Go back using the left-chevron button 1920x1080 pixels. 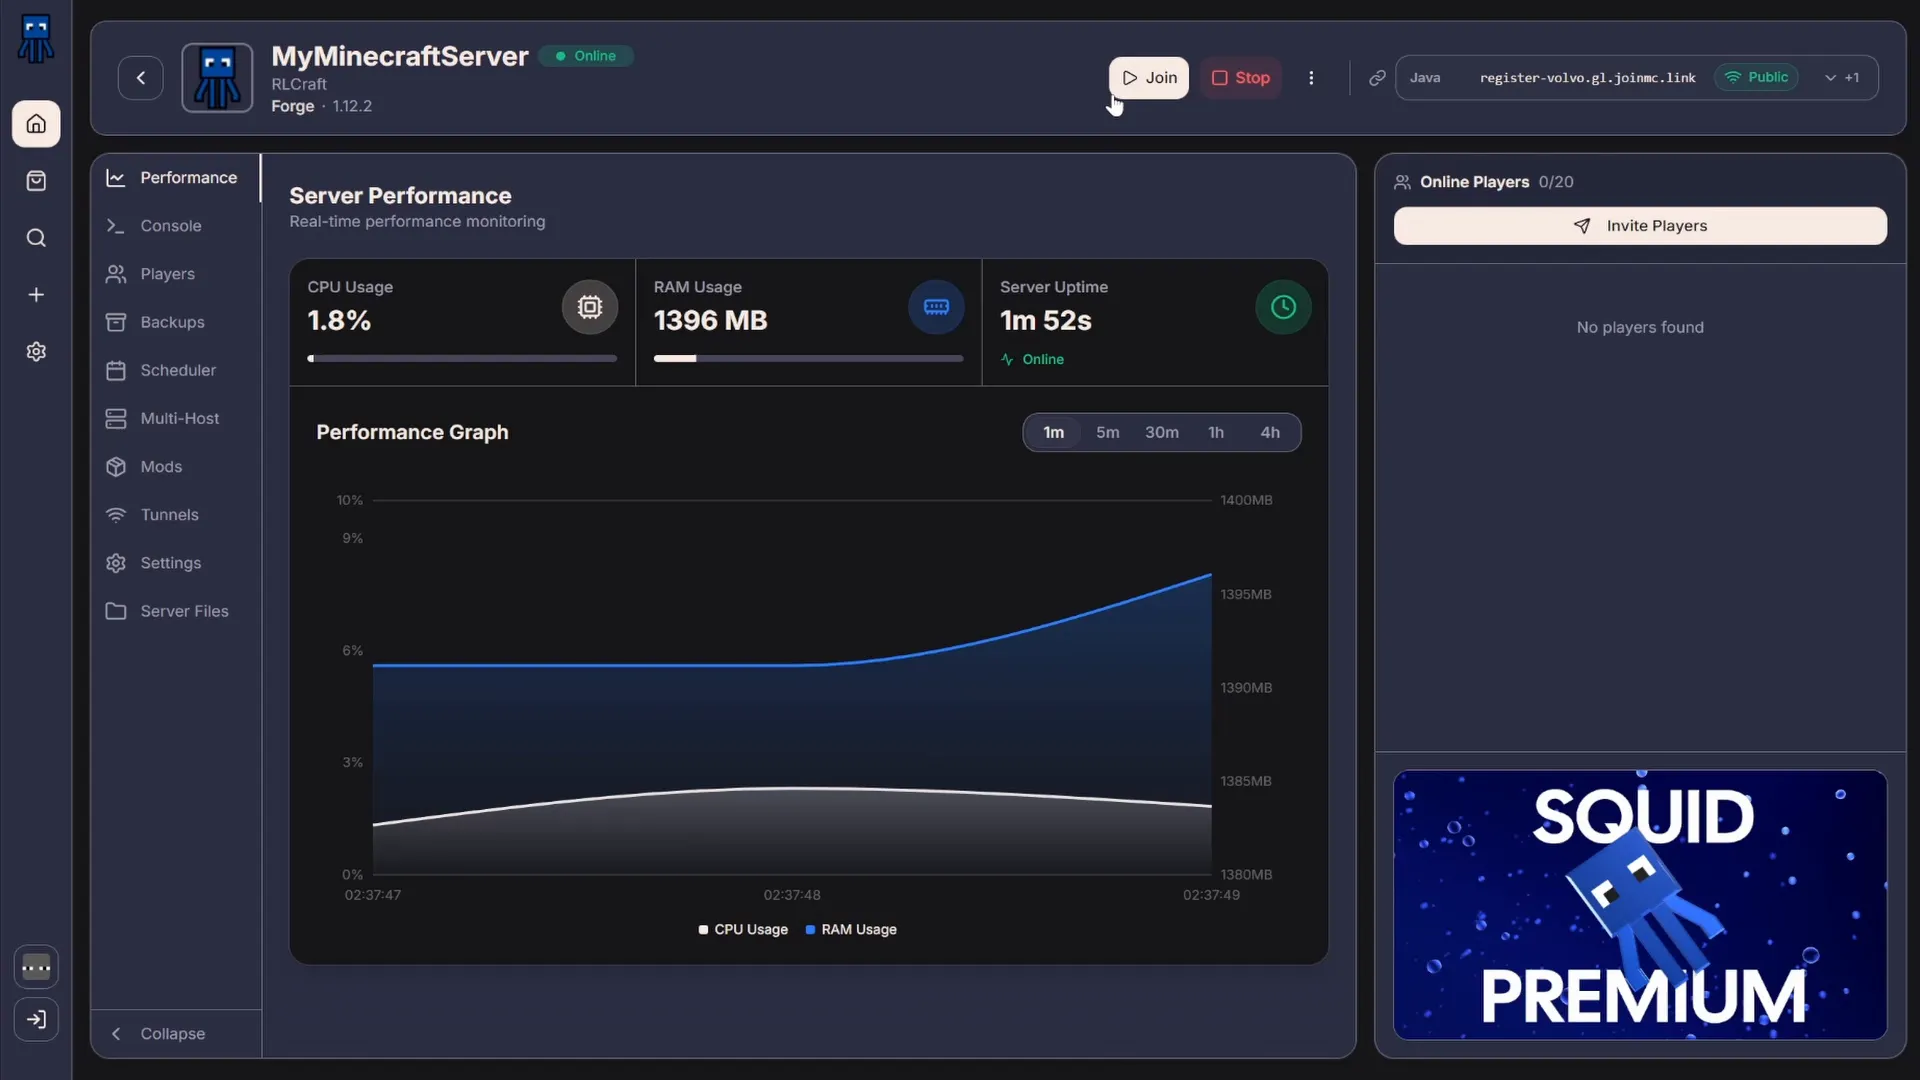141,78
